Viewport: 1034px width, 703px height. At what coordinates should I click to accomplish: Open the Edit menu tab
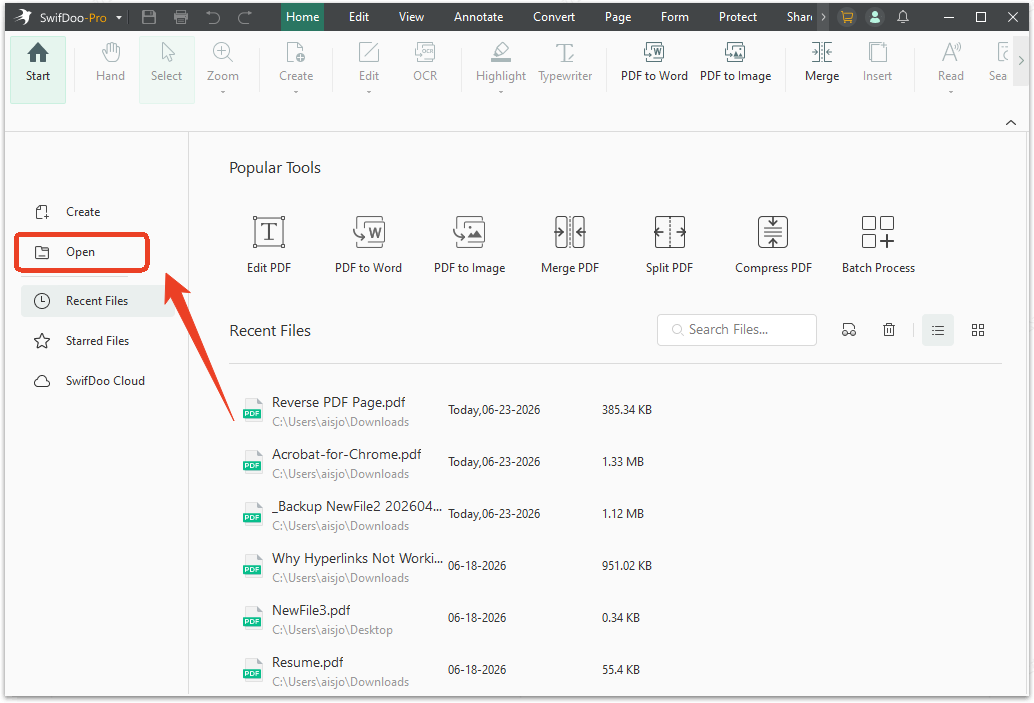point(359,17)
